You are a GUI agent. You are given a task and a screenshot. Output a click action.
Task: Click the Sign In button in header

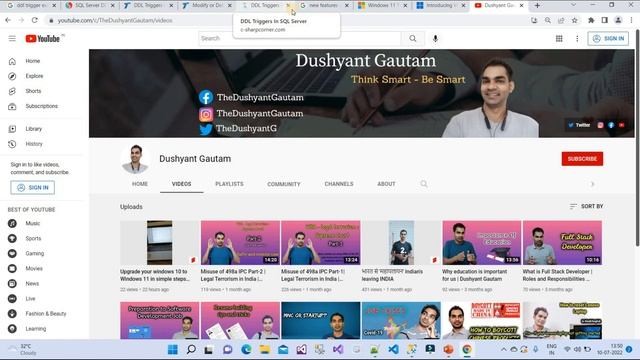click(608, 38)
